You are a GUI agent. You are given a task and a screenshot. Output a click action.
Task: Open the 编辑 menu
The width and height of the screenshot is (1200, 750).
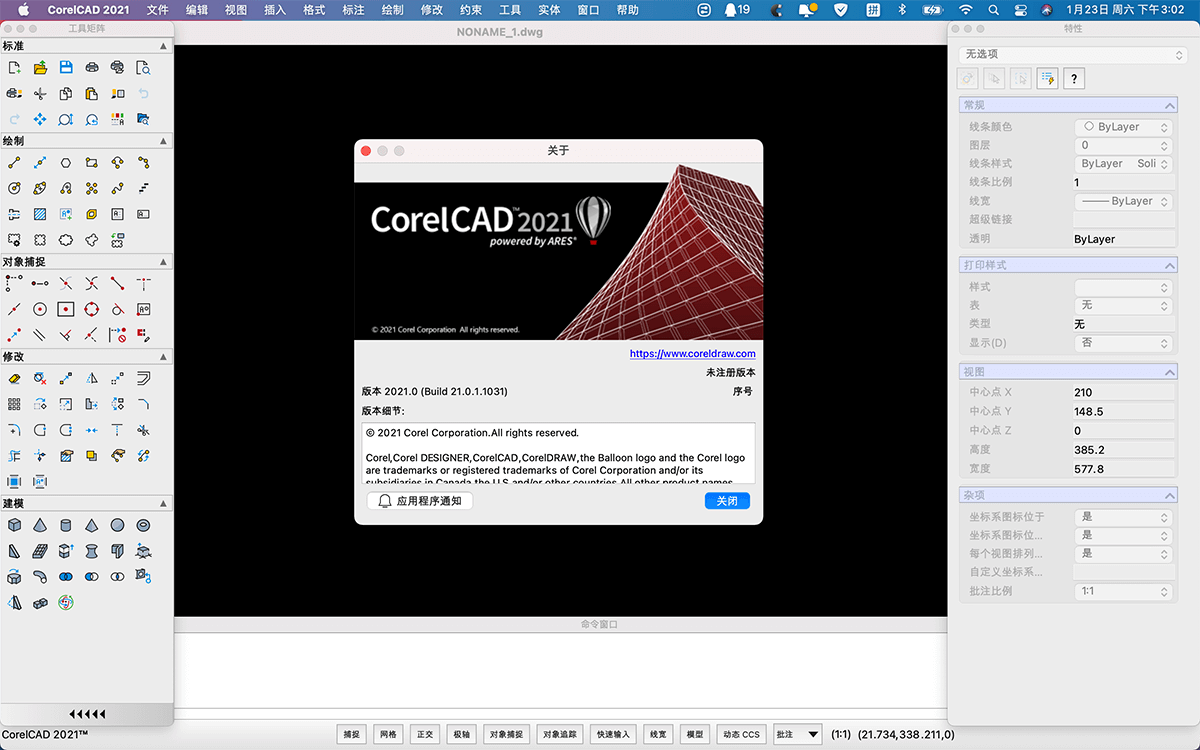197,10
